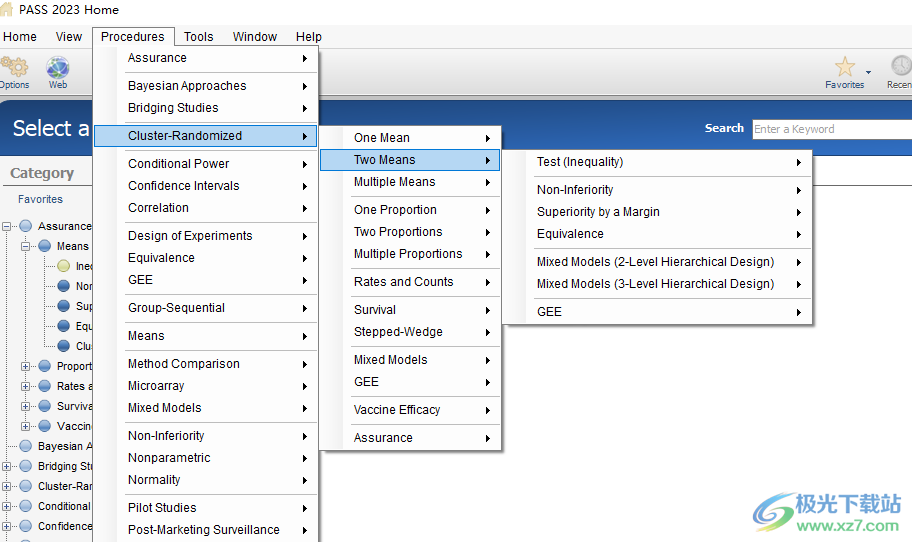The image size is (912, 542).
Task: Open Pilot Studies submenu
Action: coord(205,508)
